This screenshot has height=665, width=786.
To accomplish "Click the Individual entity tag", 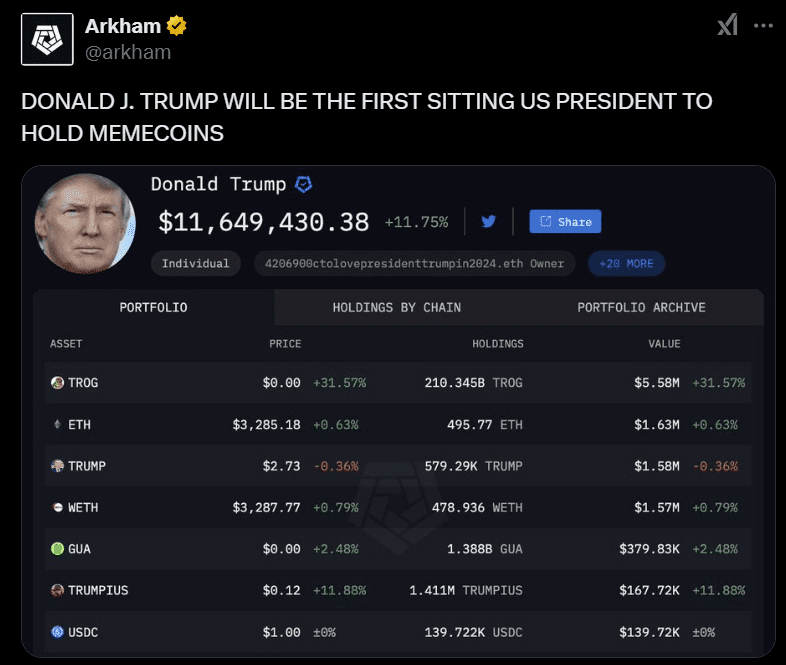I will (x=196, y=264).
